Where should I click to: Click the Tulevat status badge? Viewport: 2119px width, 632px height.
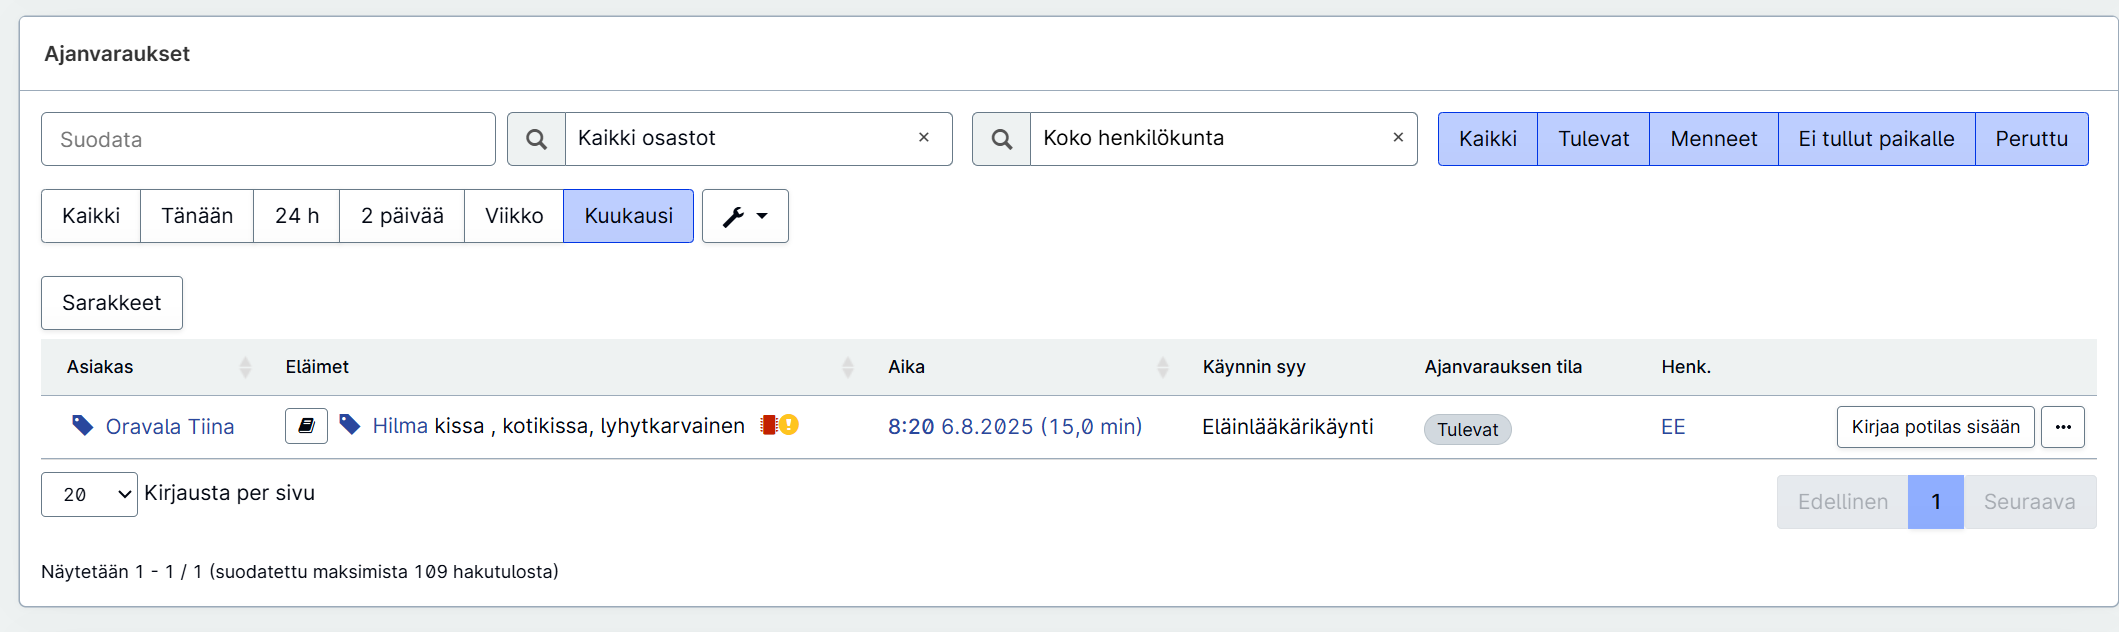(1467, 429)
